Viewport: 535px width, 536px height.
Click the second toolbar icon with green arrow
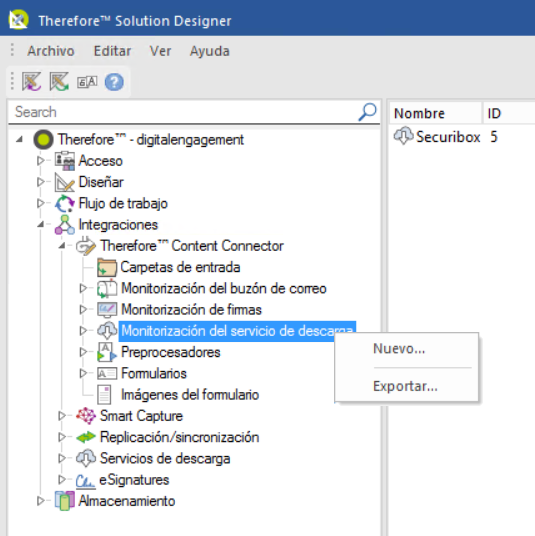(59, 82)
